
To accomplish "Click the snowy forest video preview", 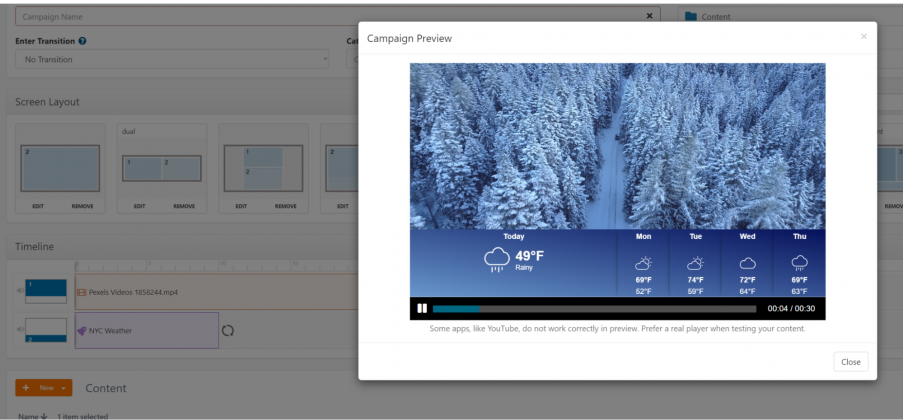I will point(617,146).
